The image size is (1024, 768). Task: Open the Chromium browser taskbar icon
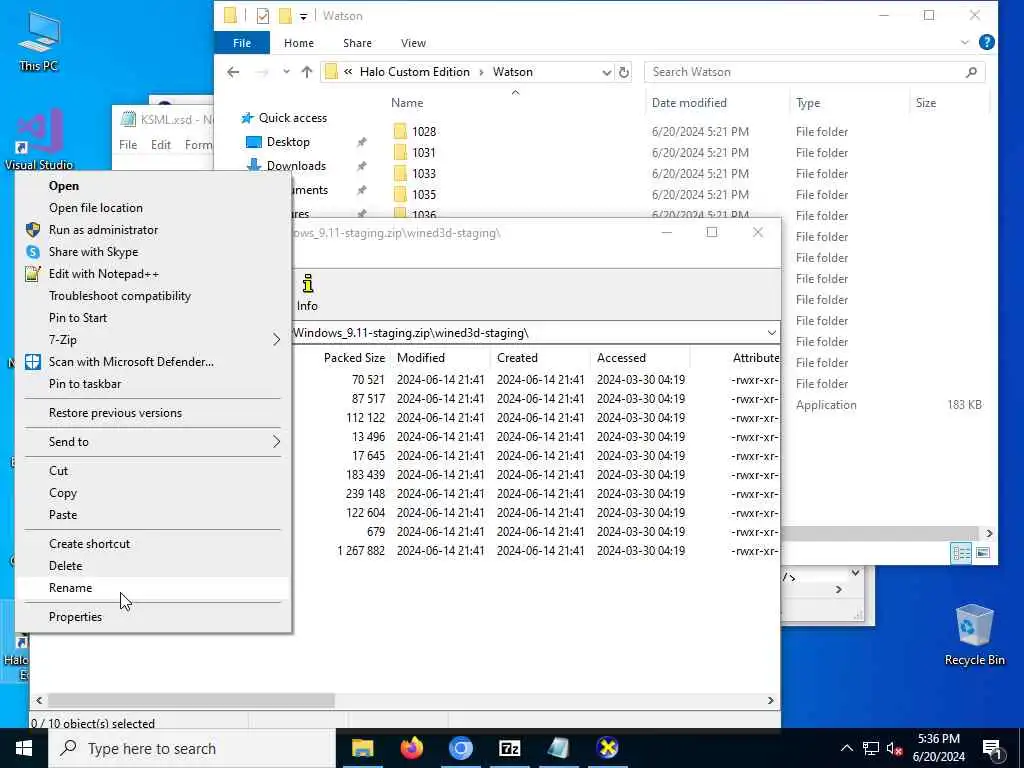460,748
